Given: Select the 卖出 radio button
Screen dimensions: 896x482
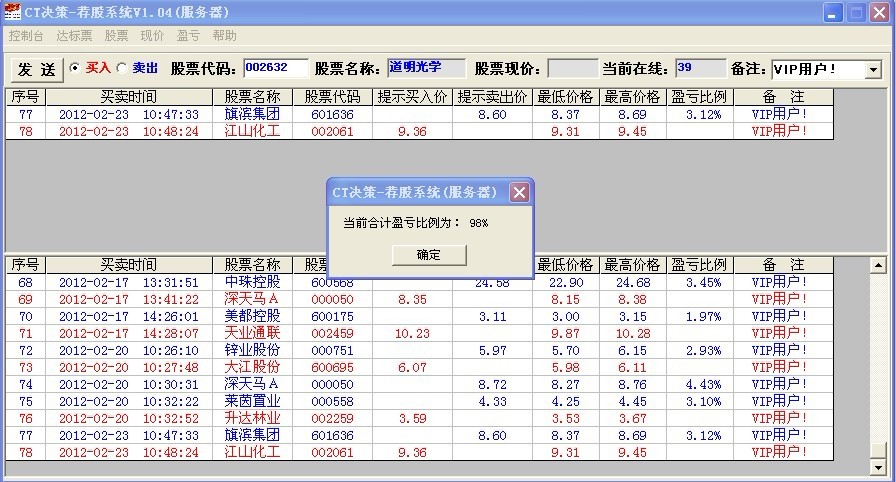Looking at the screenshot, I should 121,68.
